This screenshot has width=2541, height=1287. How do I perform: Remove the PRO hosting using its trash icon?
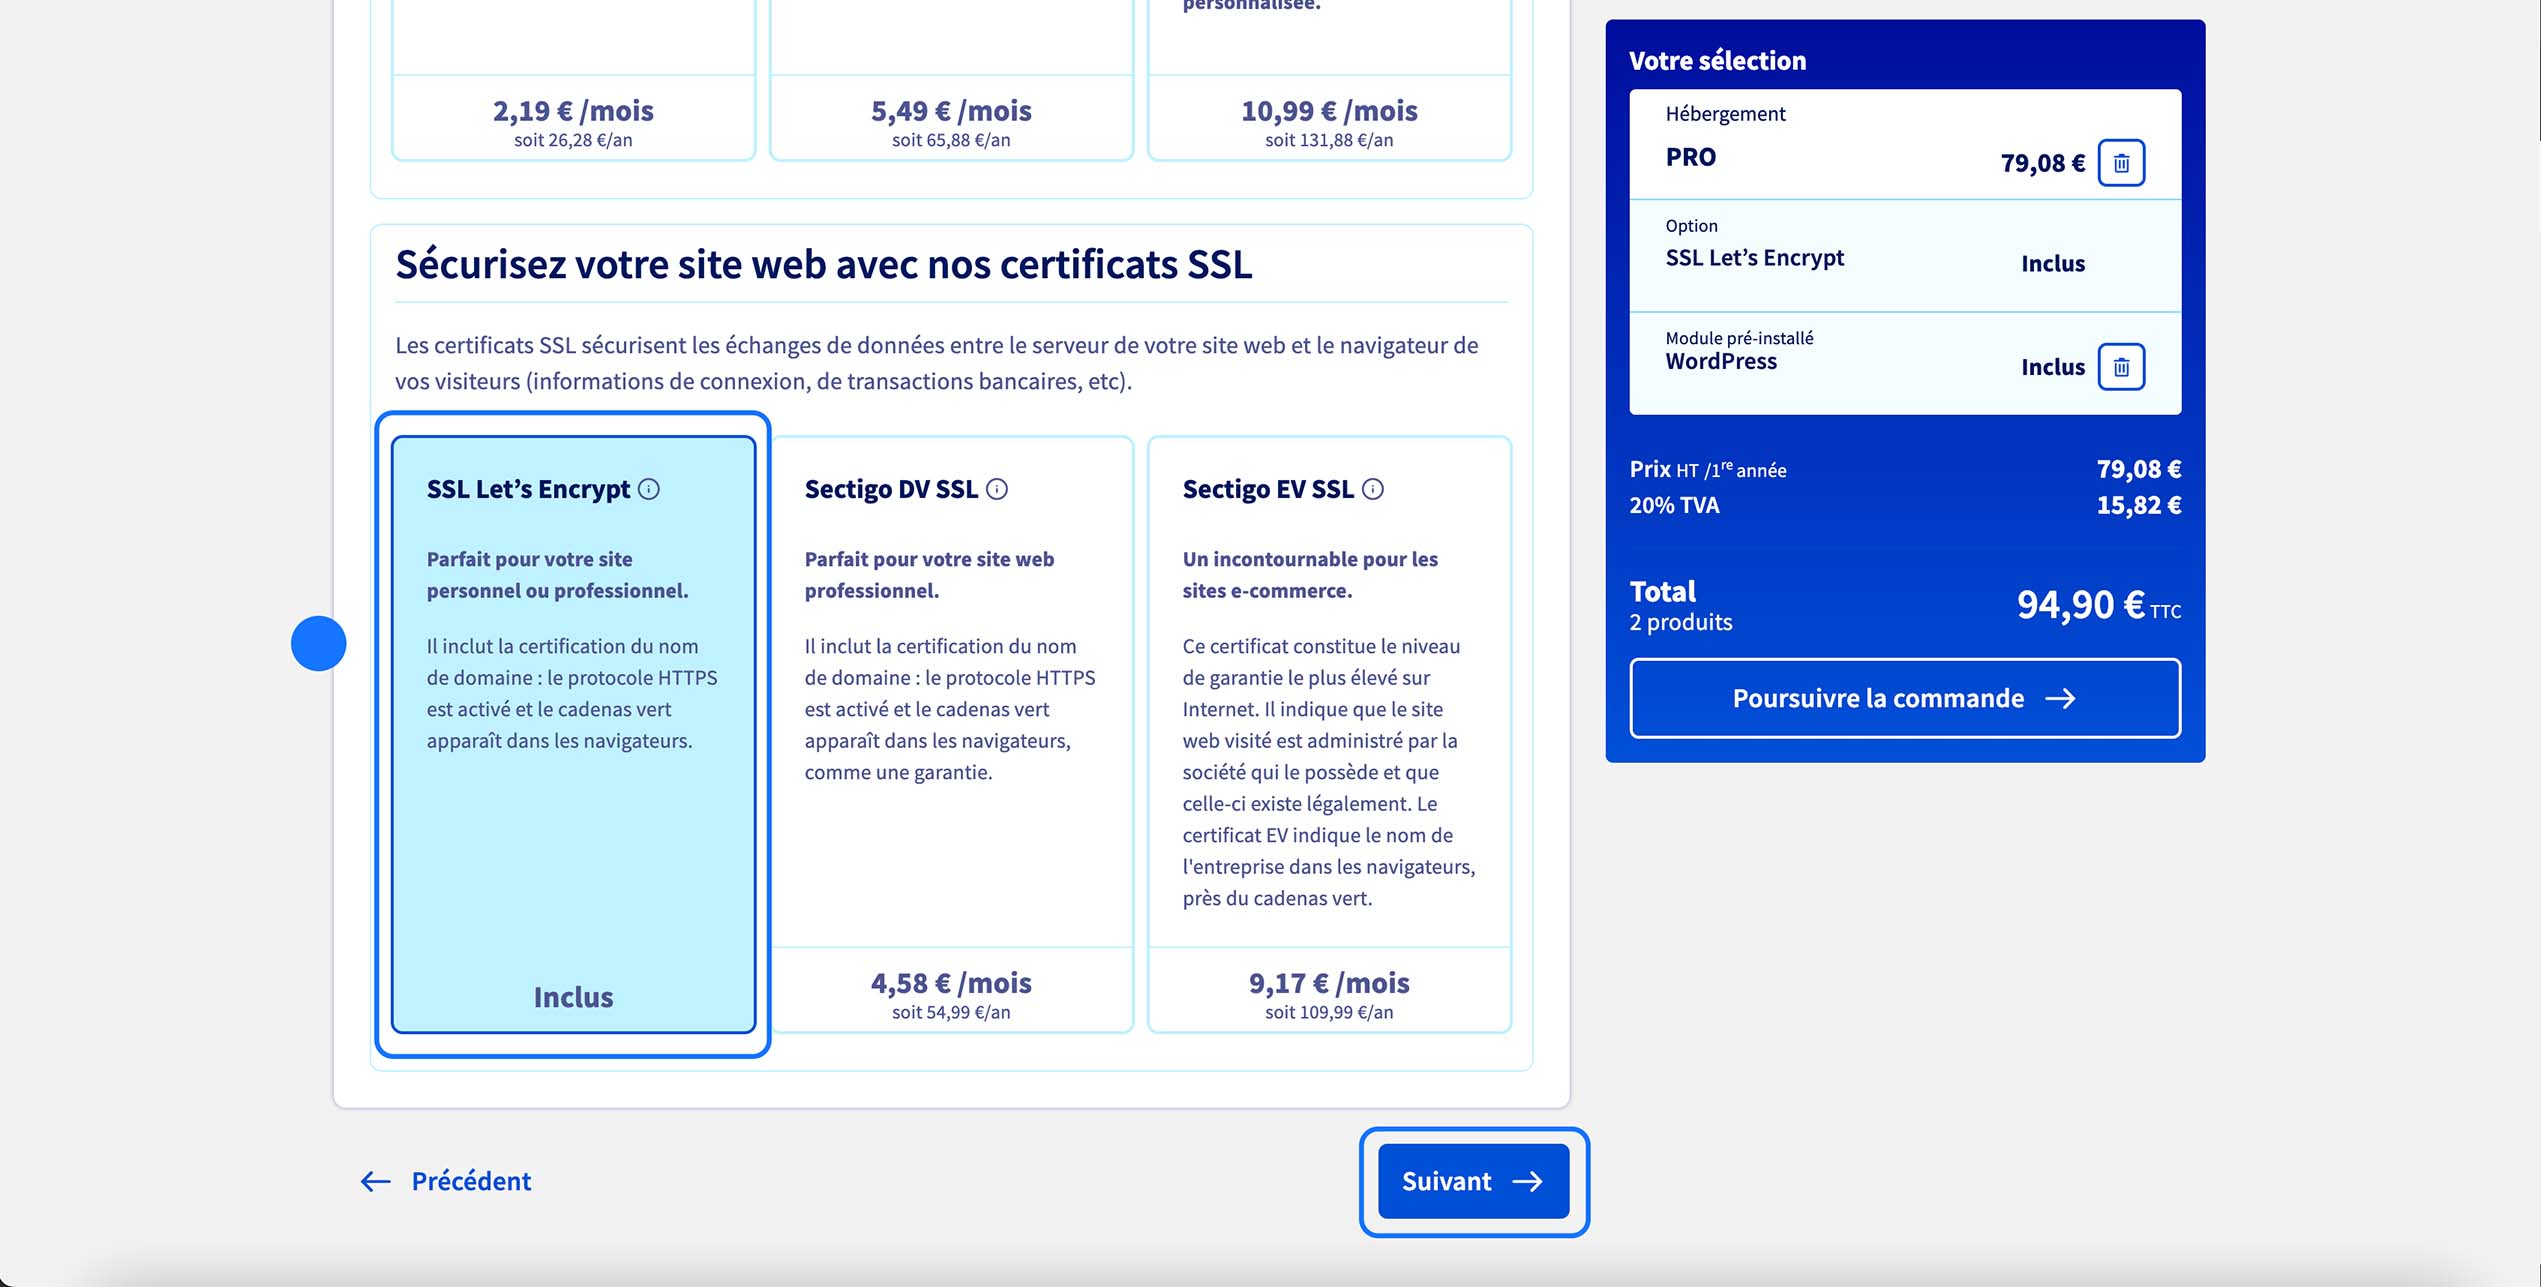[2121, 162]
